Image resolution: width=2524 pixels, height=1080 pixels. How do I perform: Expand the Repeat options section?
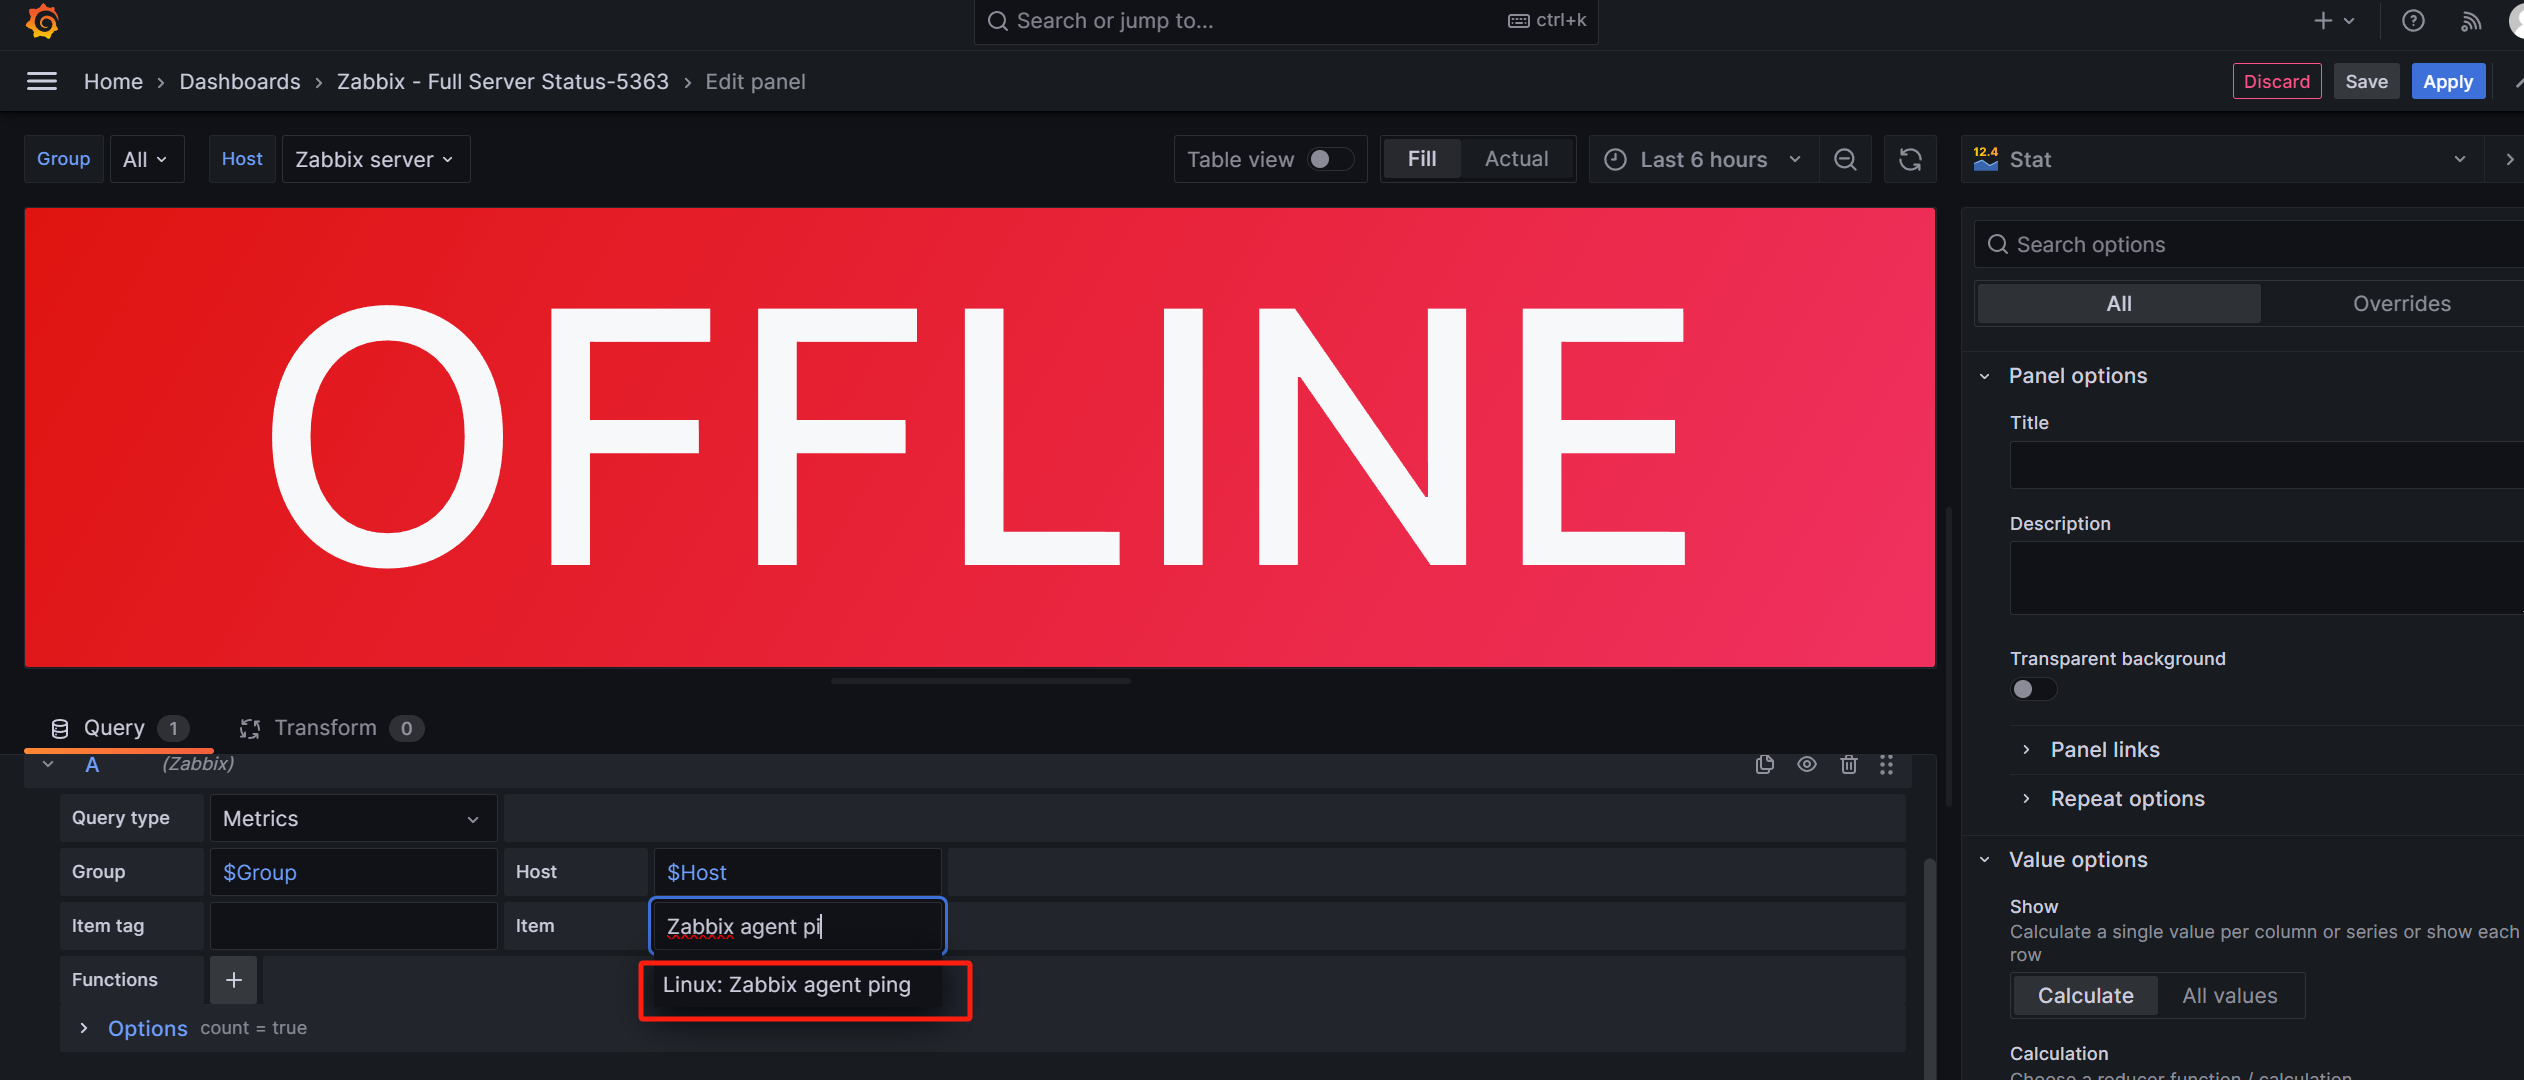click(2126, 797)
